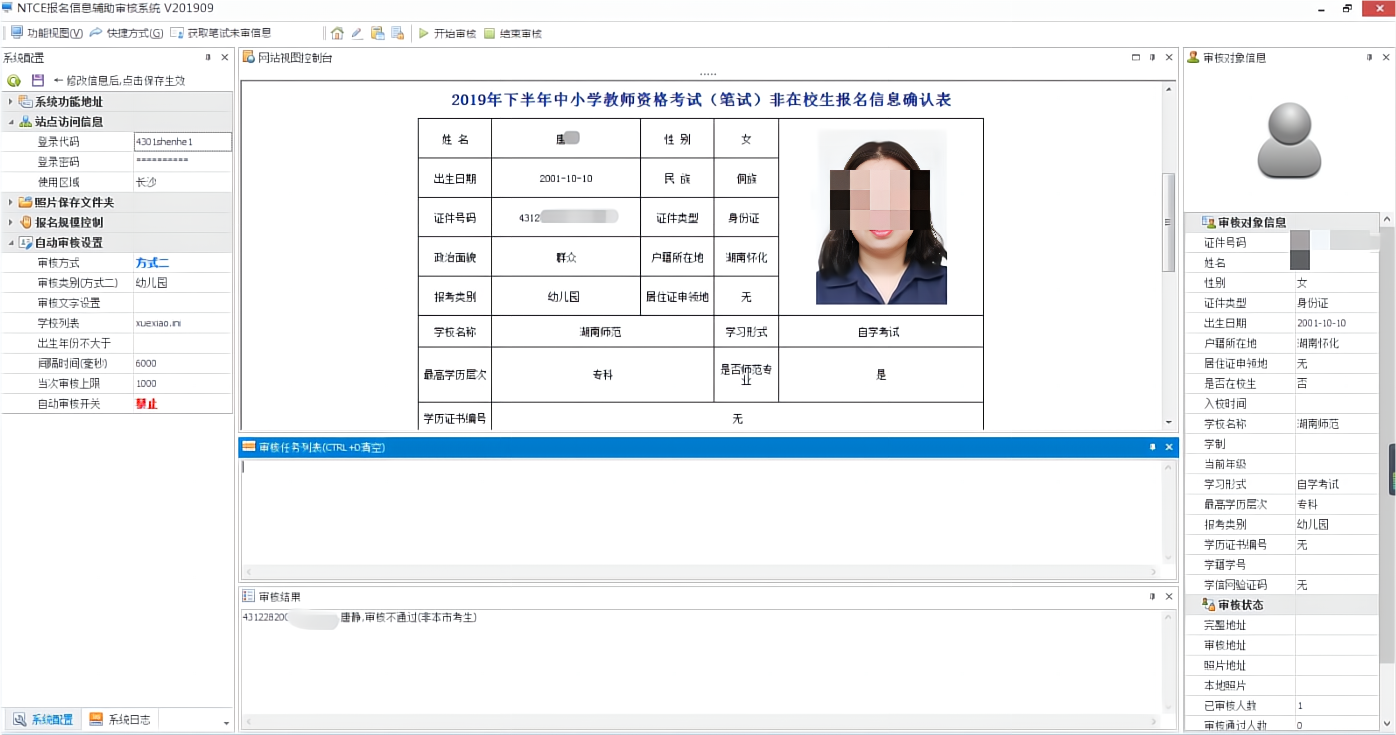The image size is (1396, 735).
Task: Click the person icon beside the 审核对象信息 title
Action: pyautogui.click(x=1193, y=58)
